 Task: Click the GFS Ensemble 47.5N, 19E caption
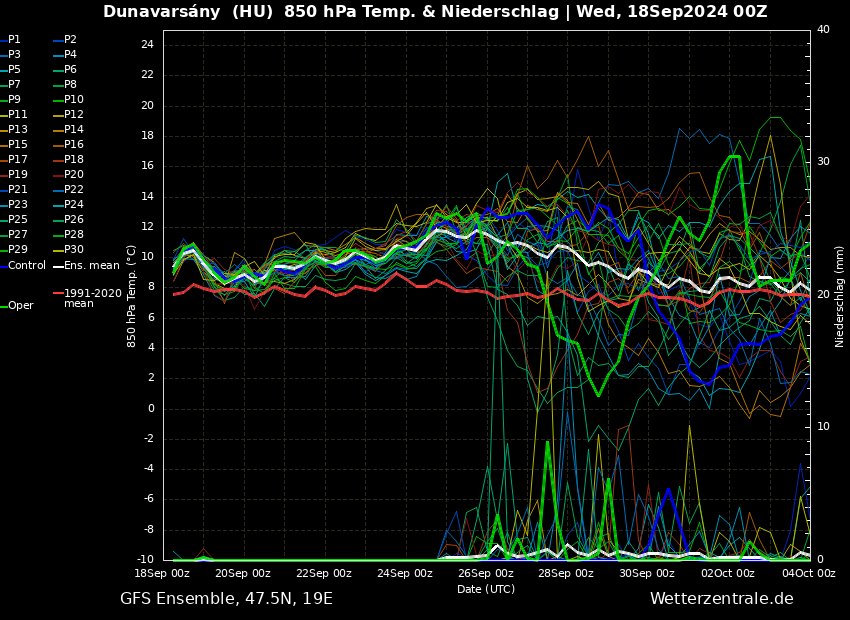tap(226, 599)
